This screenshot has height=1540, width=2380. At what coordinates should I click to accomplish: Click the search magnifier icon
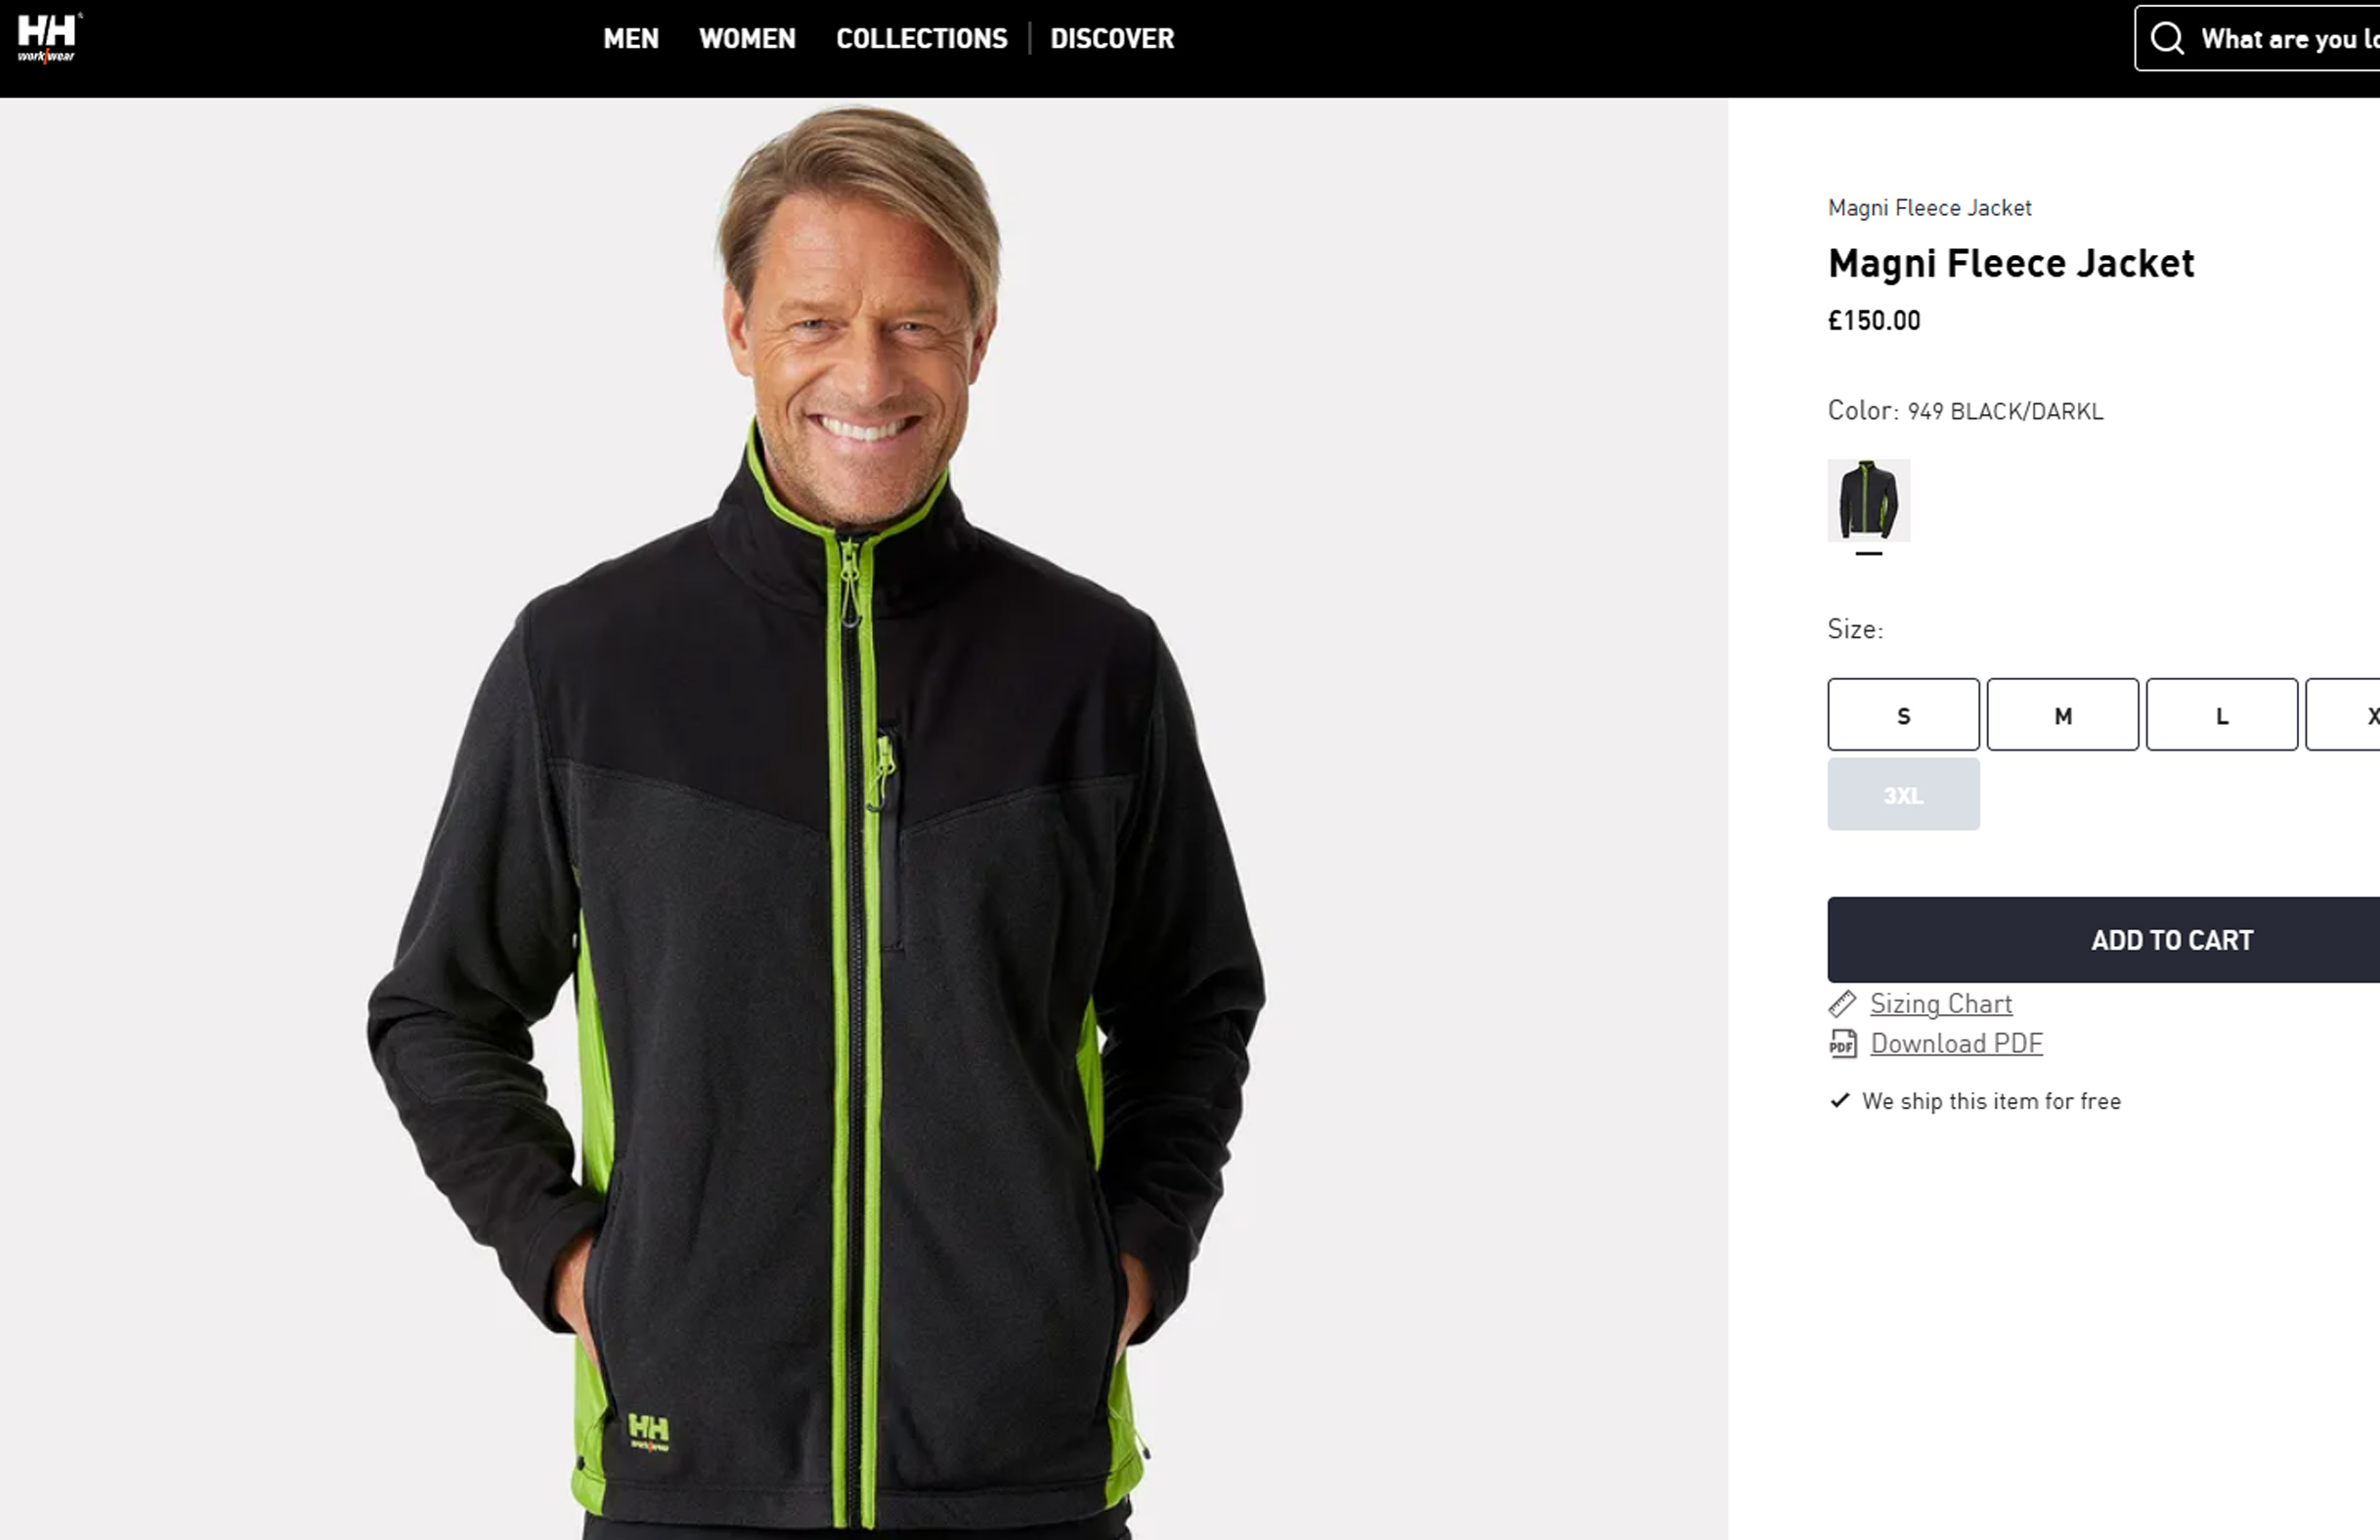coord(2167,39)
